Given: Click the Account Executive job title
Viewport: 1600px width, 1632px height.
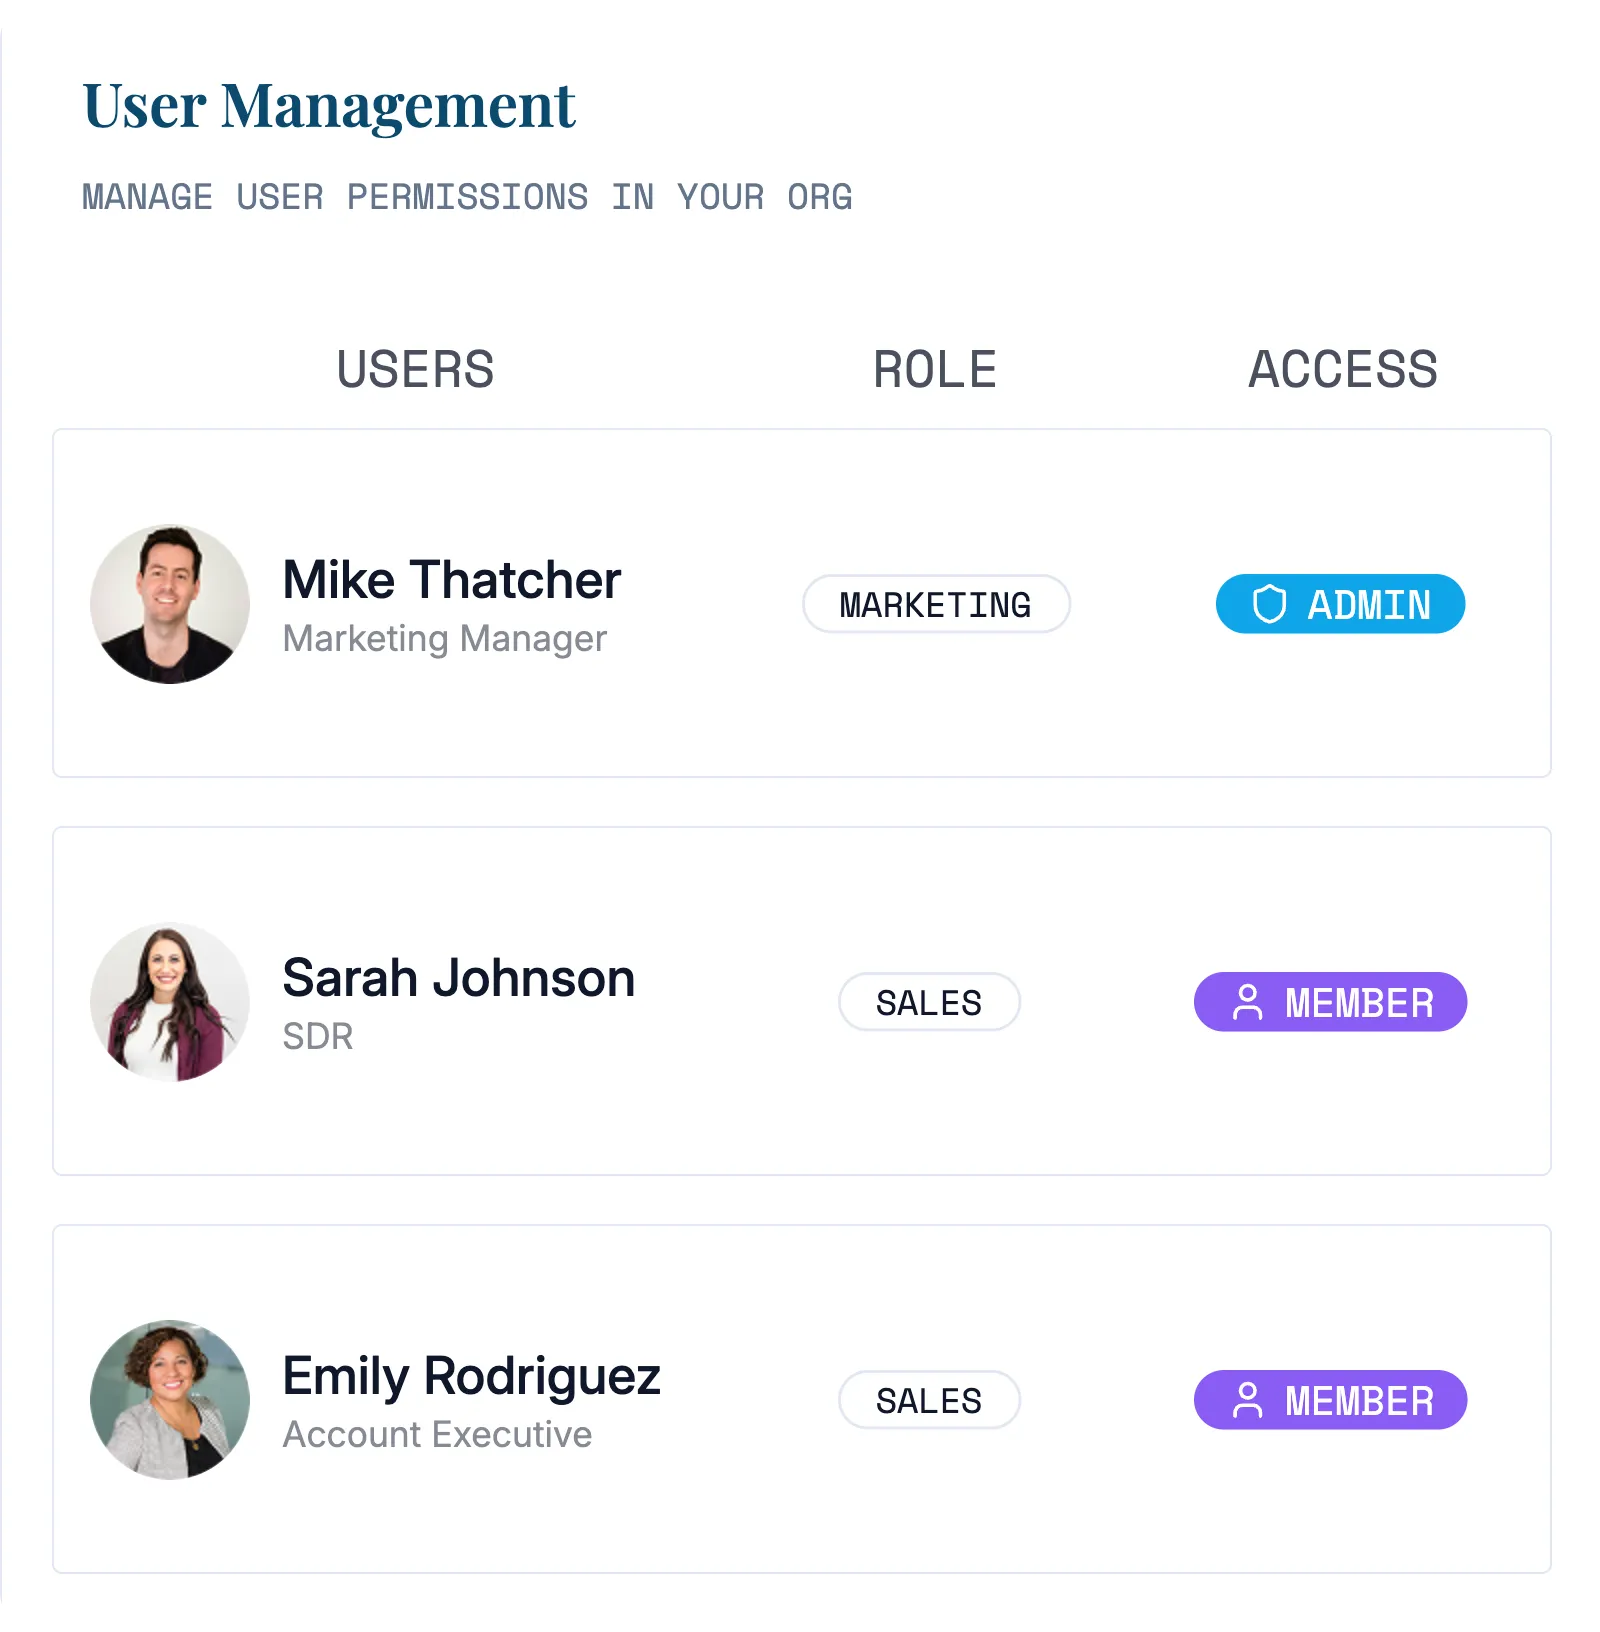Looking at the screenshot, I should (438, 1435).
